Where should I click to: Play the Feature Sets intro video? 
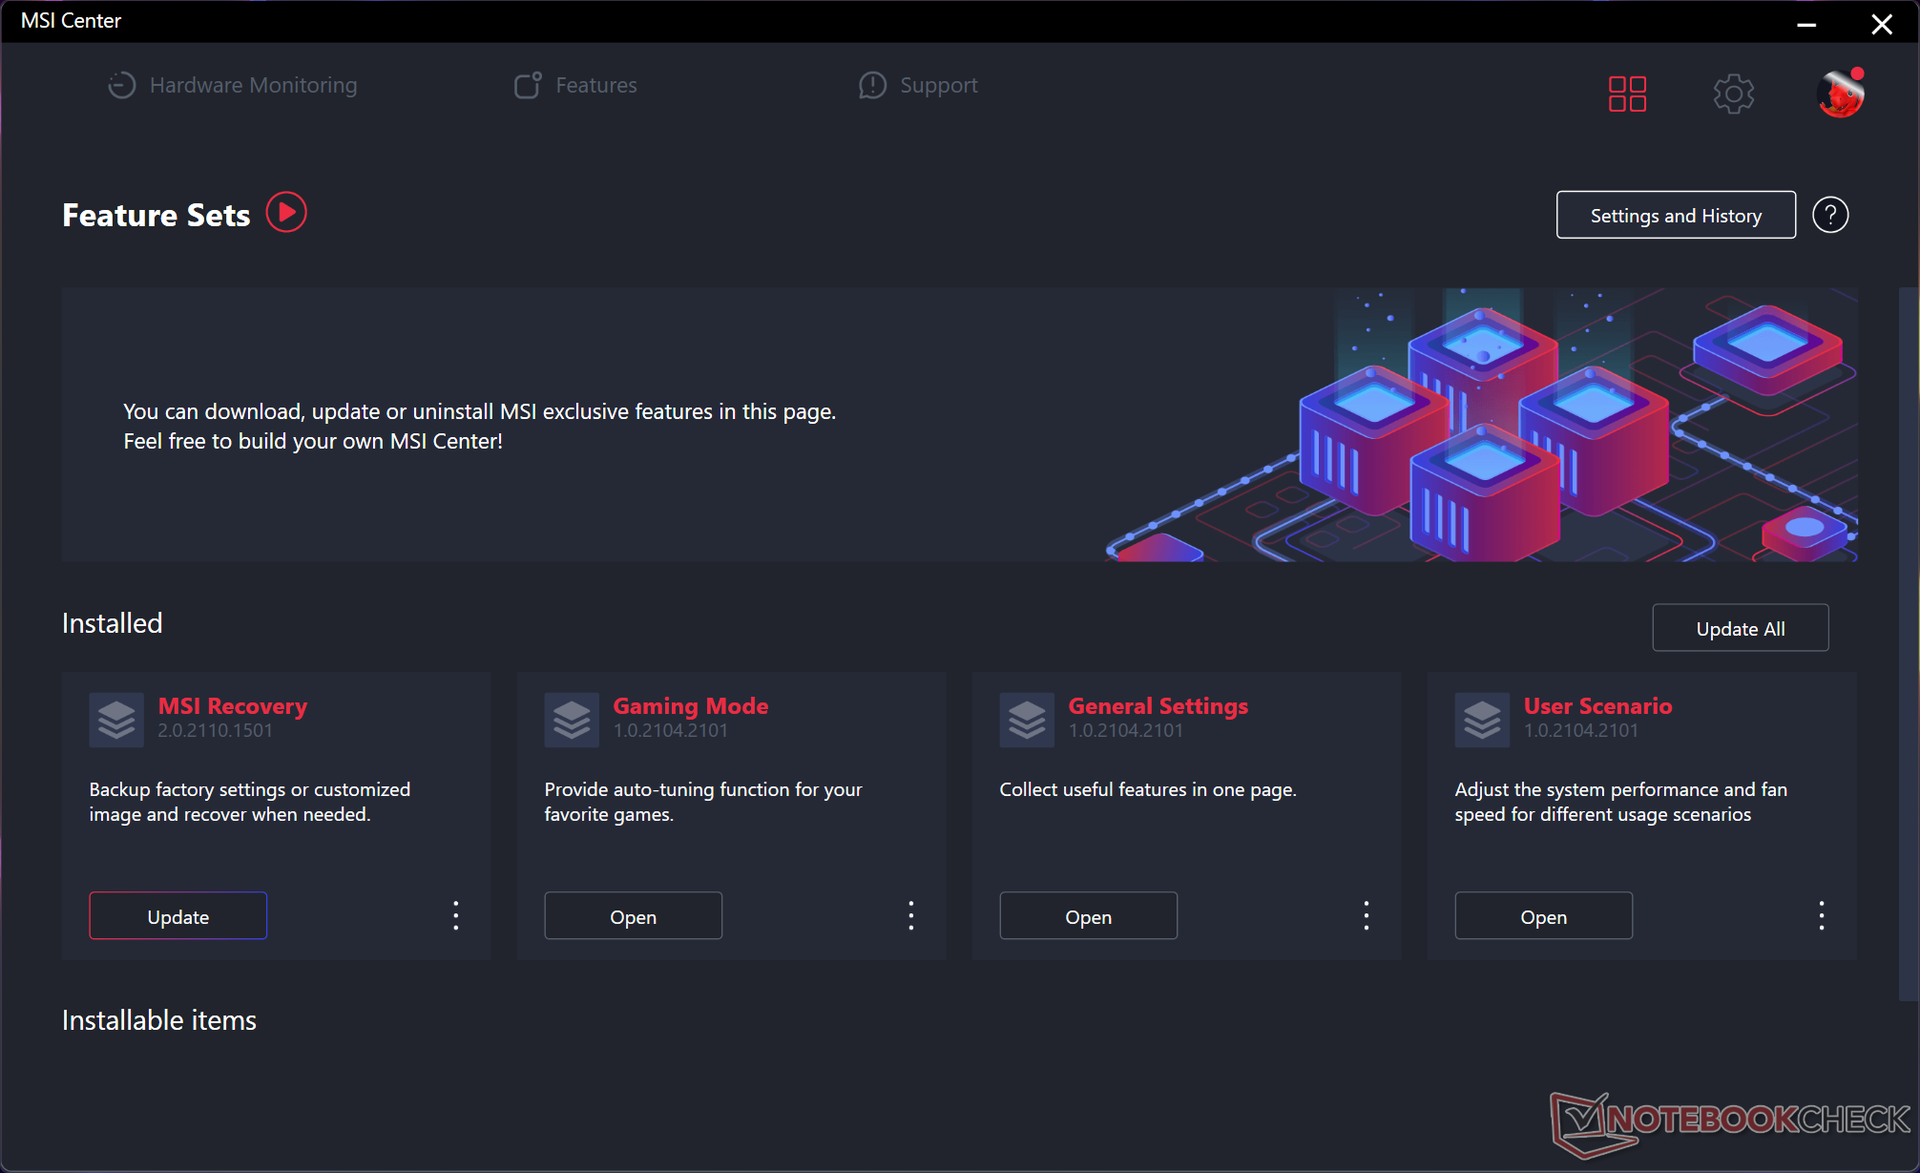(286, 213)
